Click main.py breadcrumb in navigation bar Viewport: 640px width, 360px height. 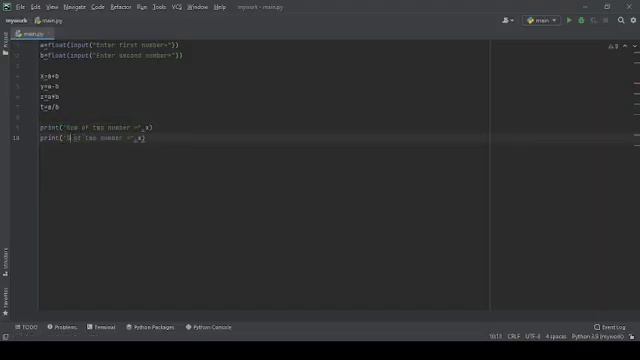point(49,20)
